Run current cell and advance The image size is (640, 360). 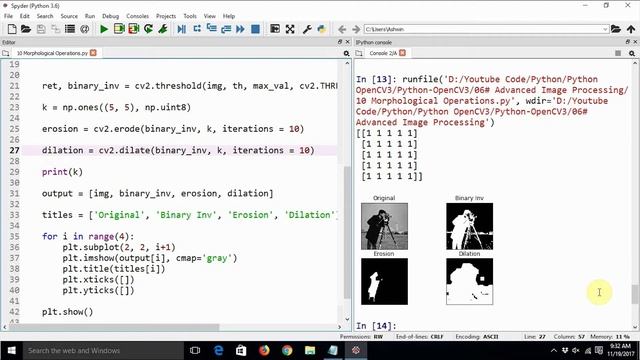(x=133, y=29)
